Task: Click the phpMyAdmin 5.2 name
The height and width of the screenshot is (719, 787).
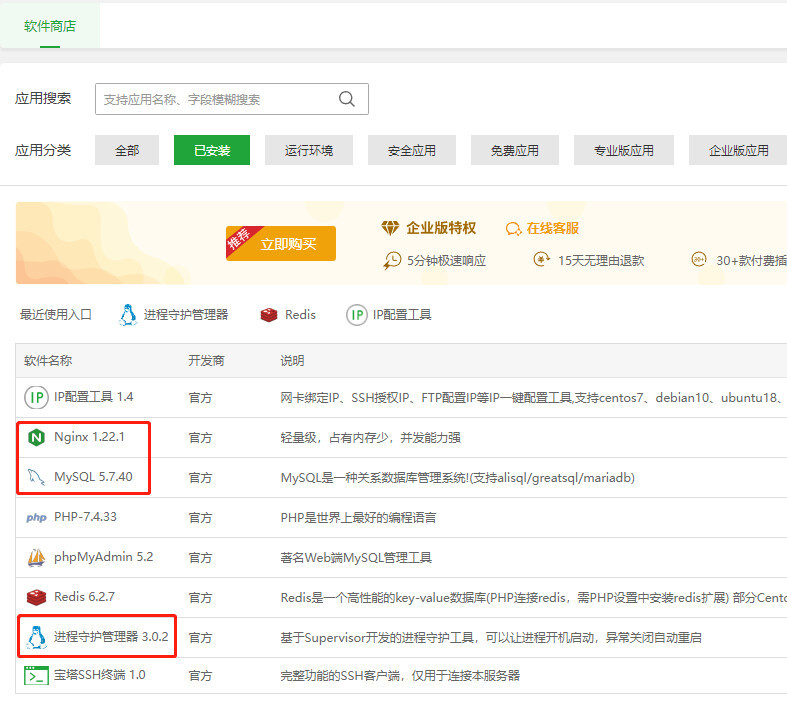Action: pyautogui.click(x=103, y=557)
